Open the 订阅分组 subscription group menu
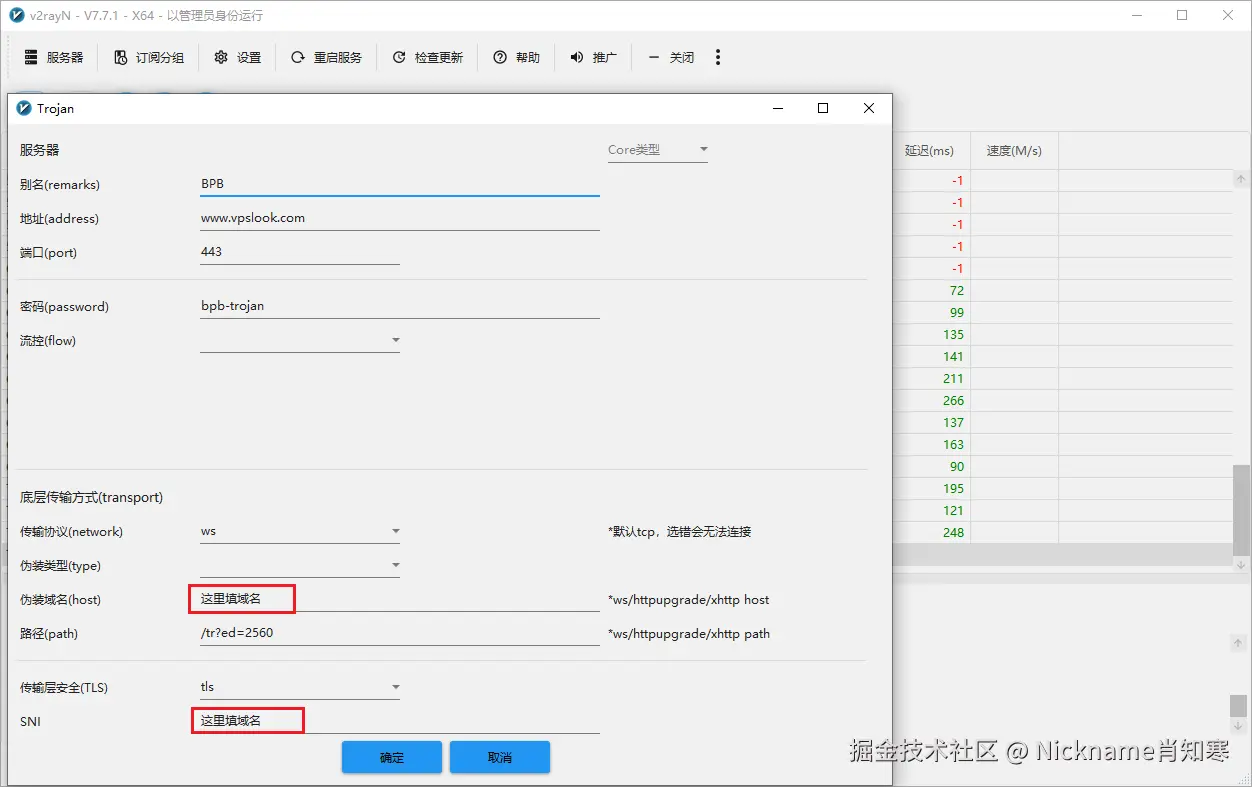 click(x=149, y=58)
